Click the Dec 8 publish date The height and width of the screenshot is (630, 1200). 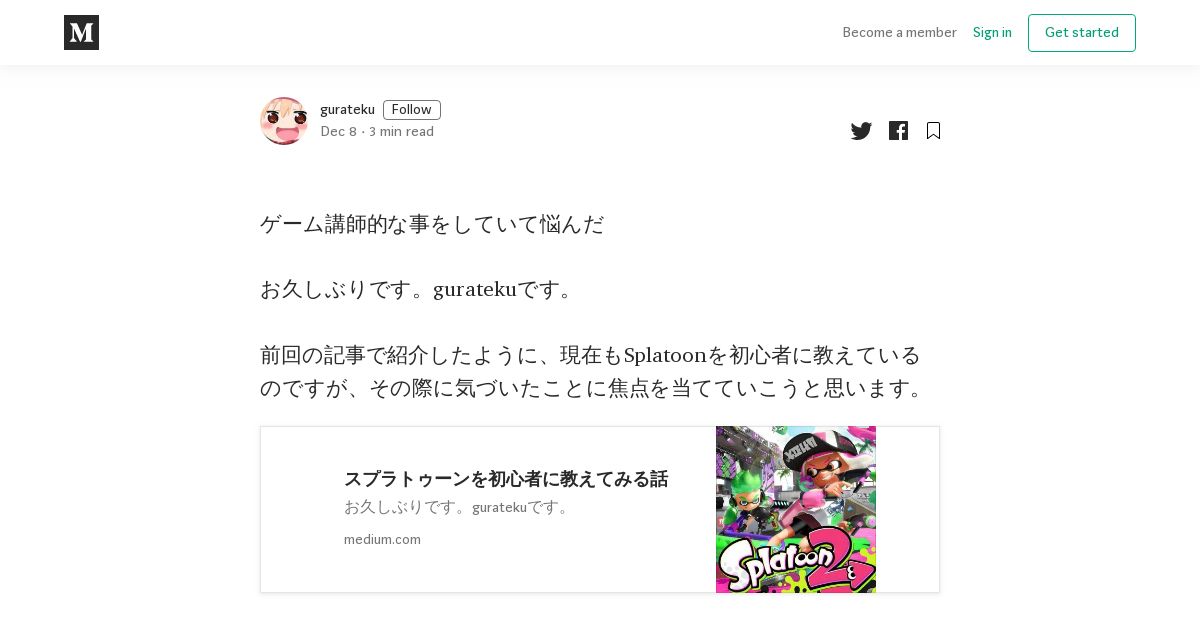[338, 132]
